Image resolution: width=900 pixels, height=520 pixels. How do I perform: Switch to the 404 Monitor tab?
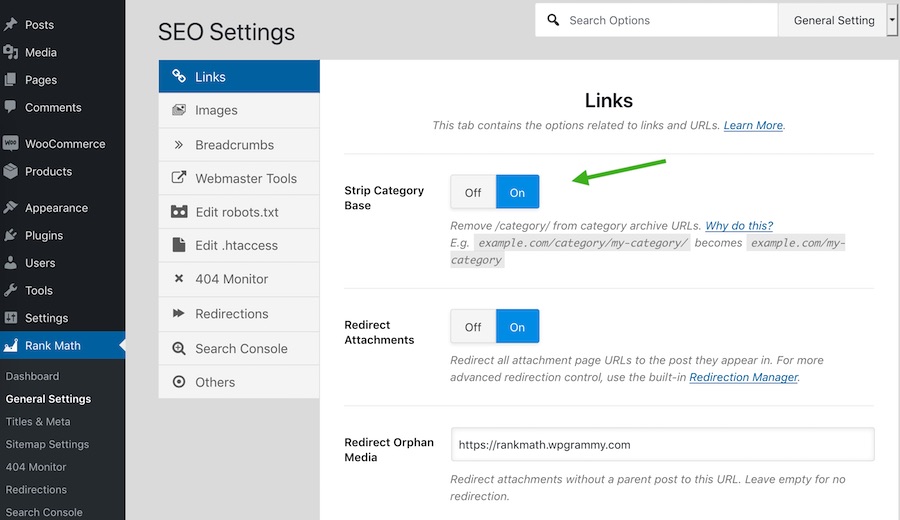(x=231, y=279)
